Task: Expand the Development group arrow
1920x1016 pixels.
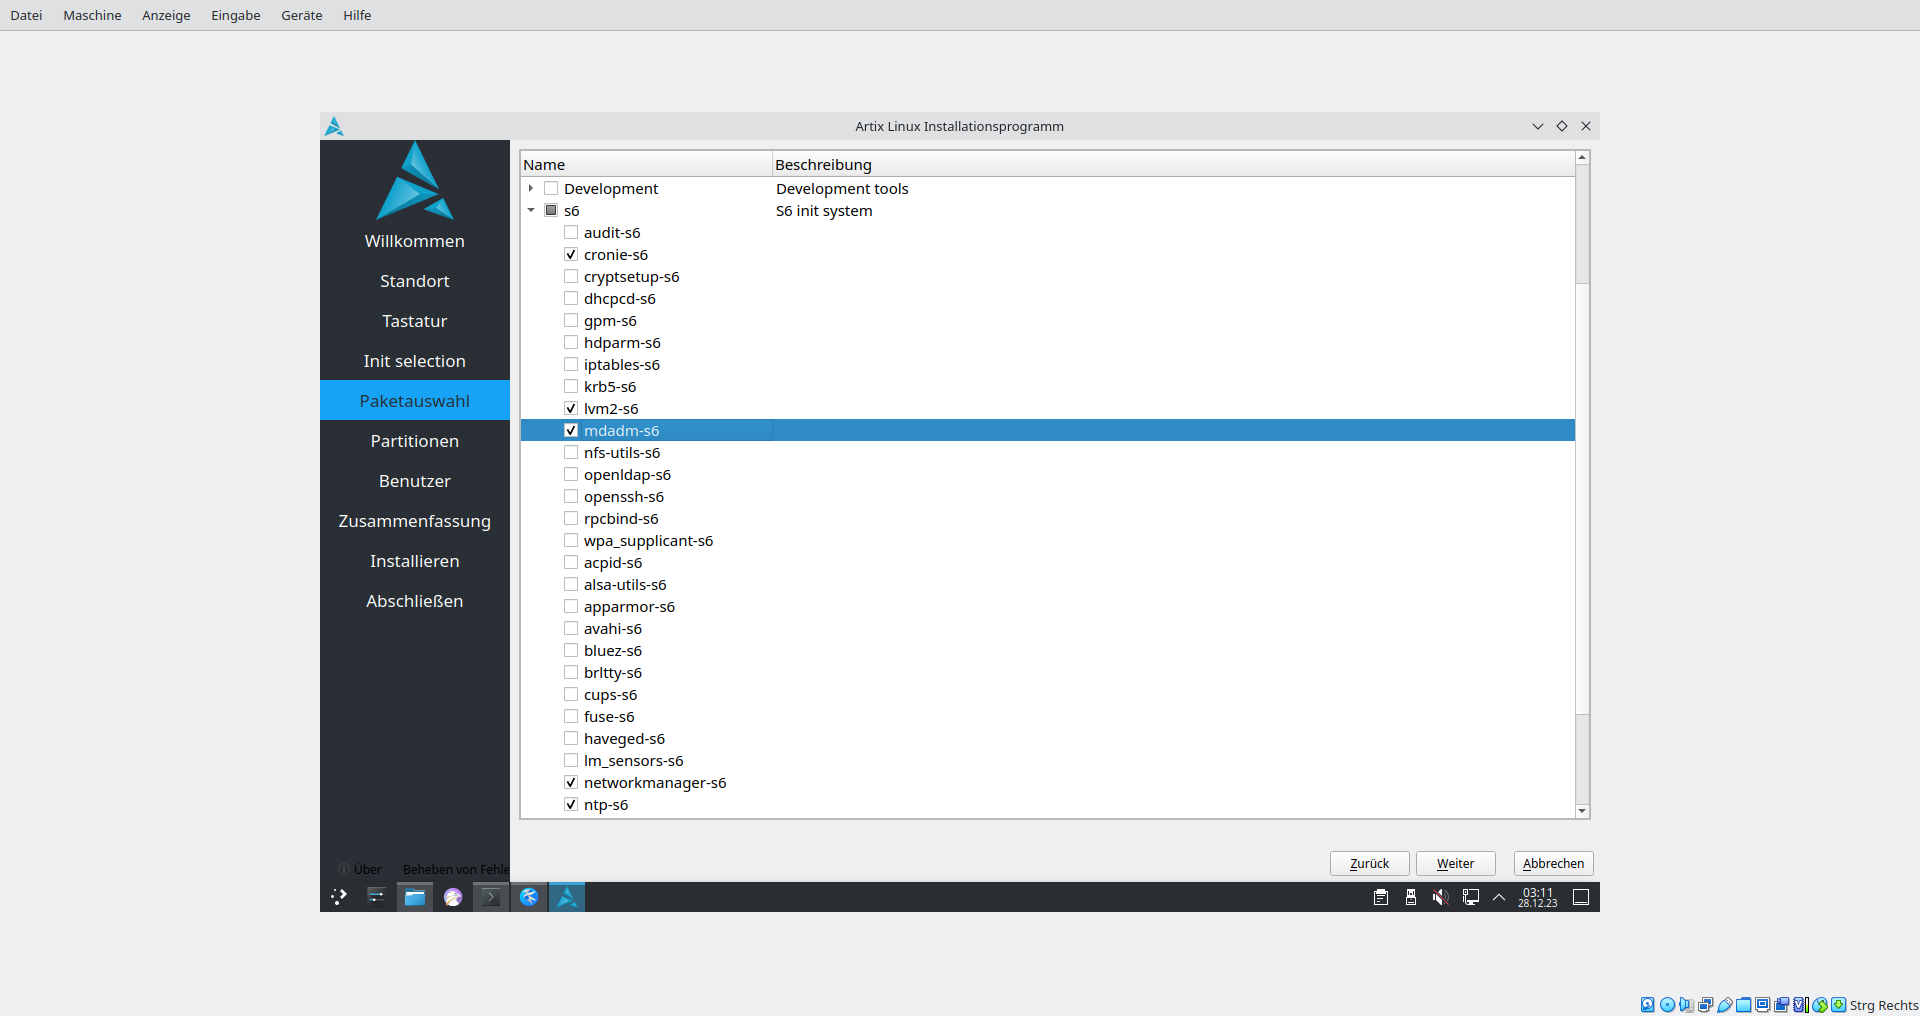Action: coord(531,188)
